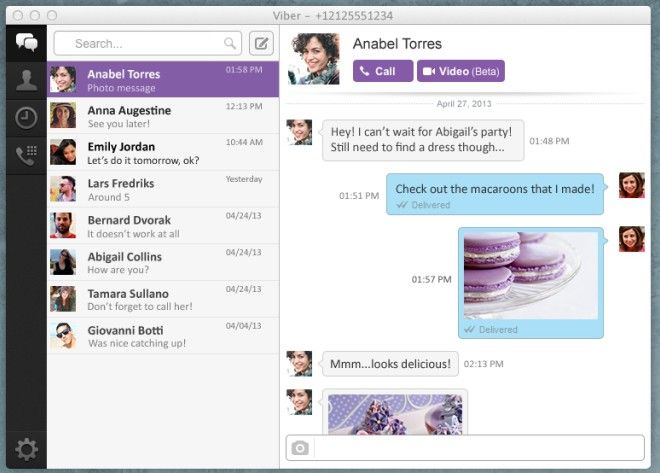Call Anabel Torres with Call button
The width and height of the screenshot is (660, 473).
coord(381,71)
